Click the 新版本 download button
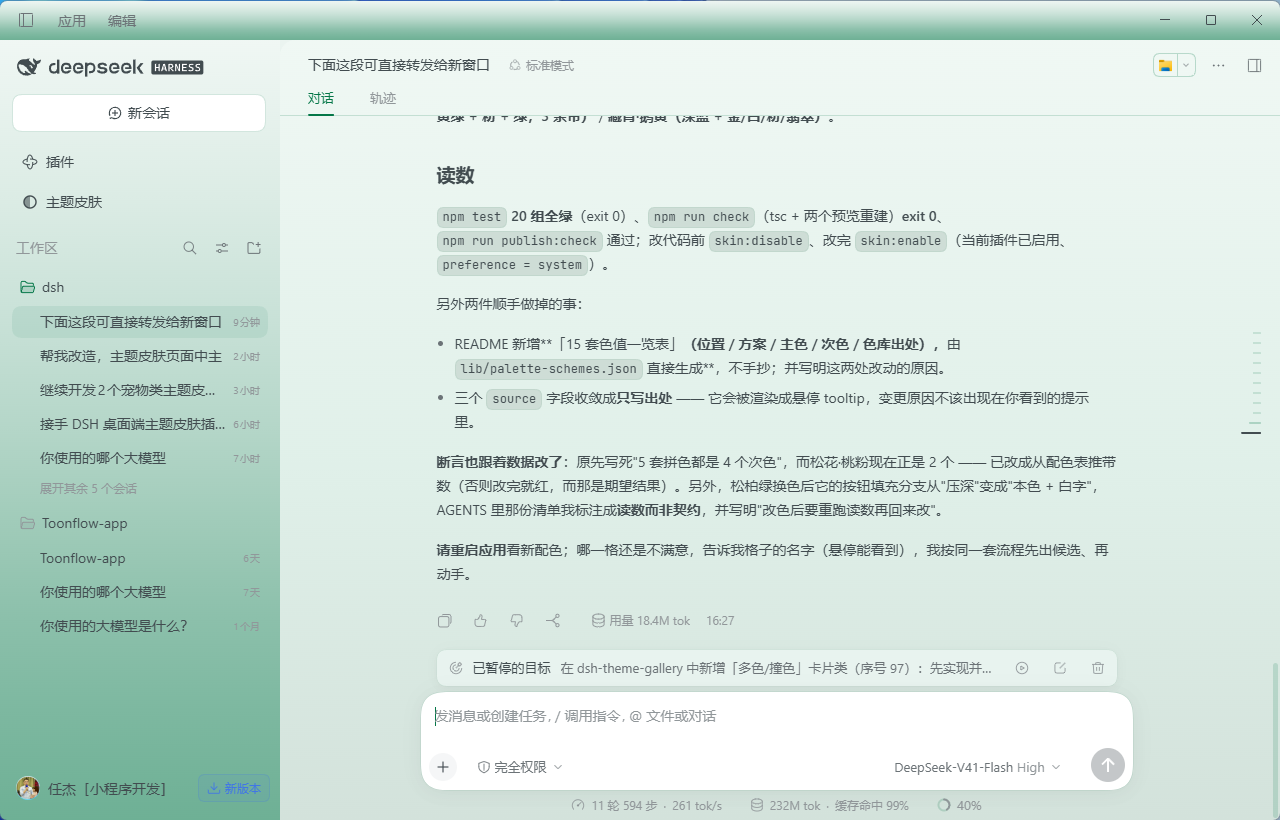The image size is (1280, 820). tap(234, 788)
